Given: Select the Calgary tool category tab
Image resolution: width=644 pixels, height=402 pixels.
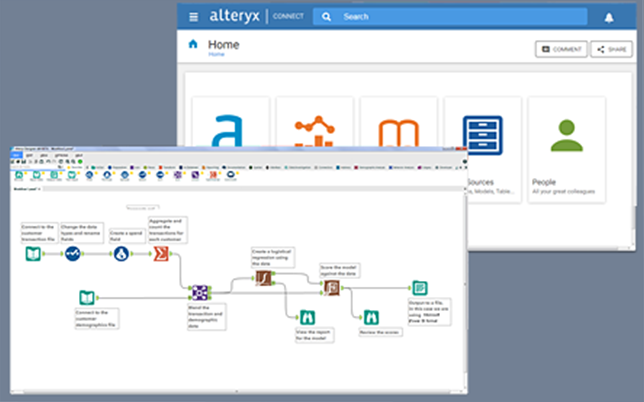Looking at the screenshot, I should [x=424, y=168].
